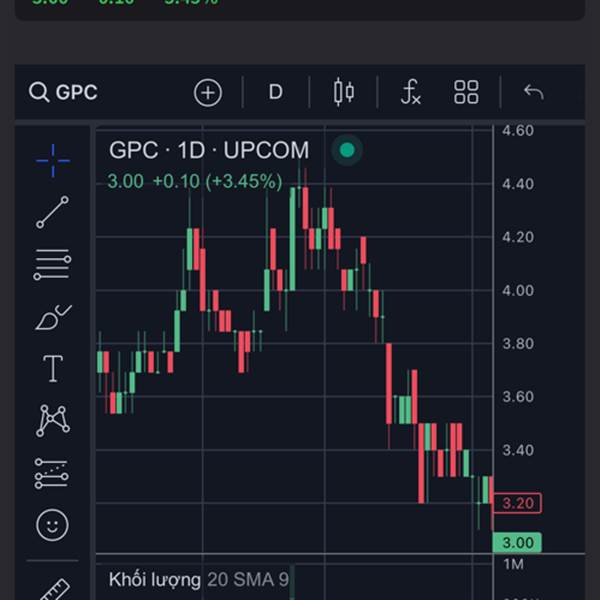The image size is (600, 600).
Task: Add a symbol to compare (plus icon)
Action: (x=208, y=93)
